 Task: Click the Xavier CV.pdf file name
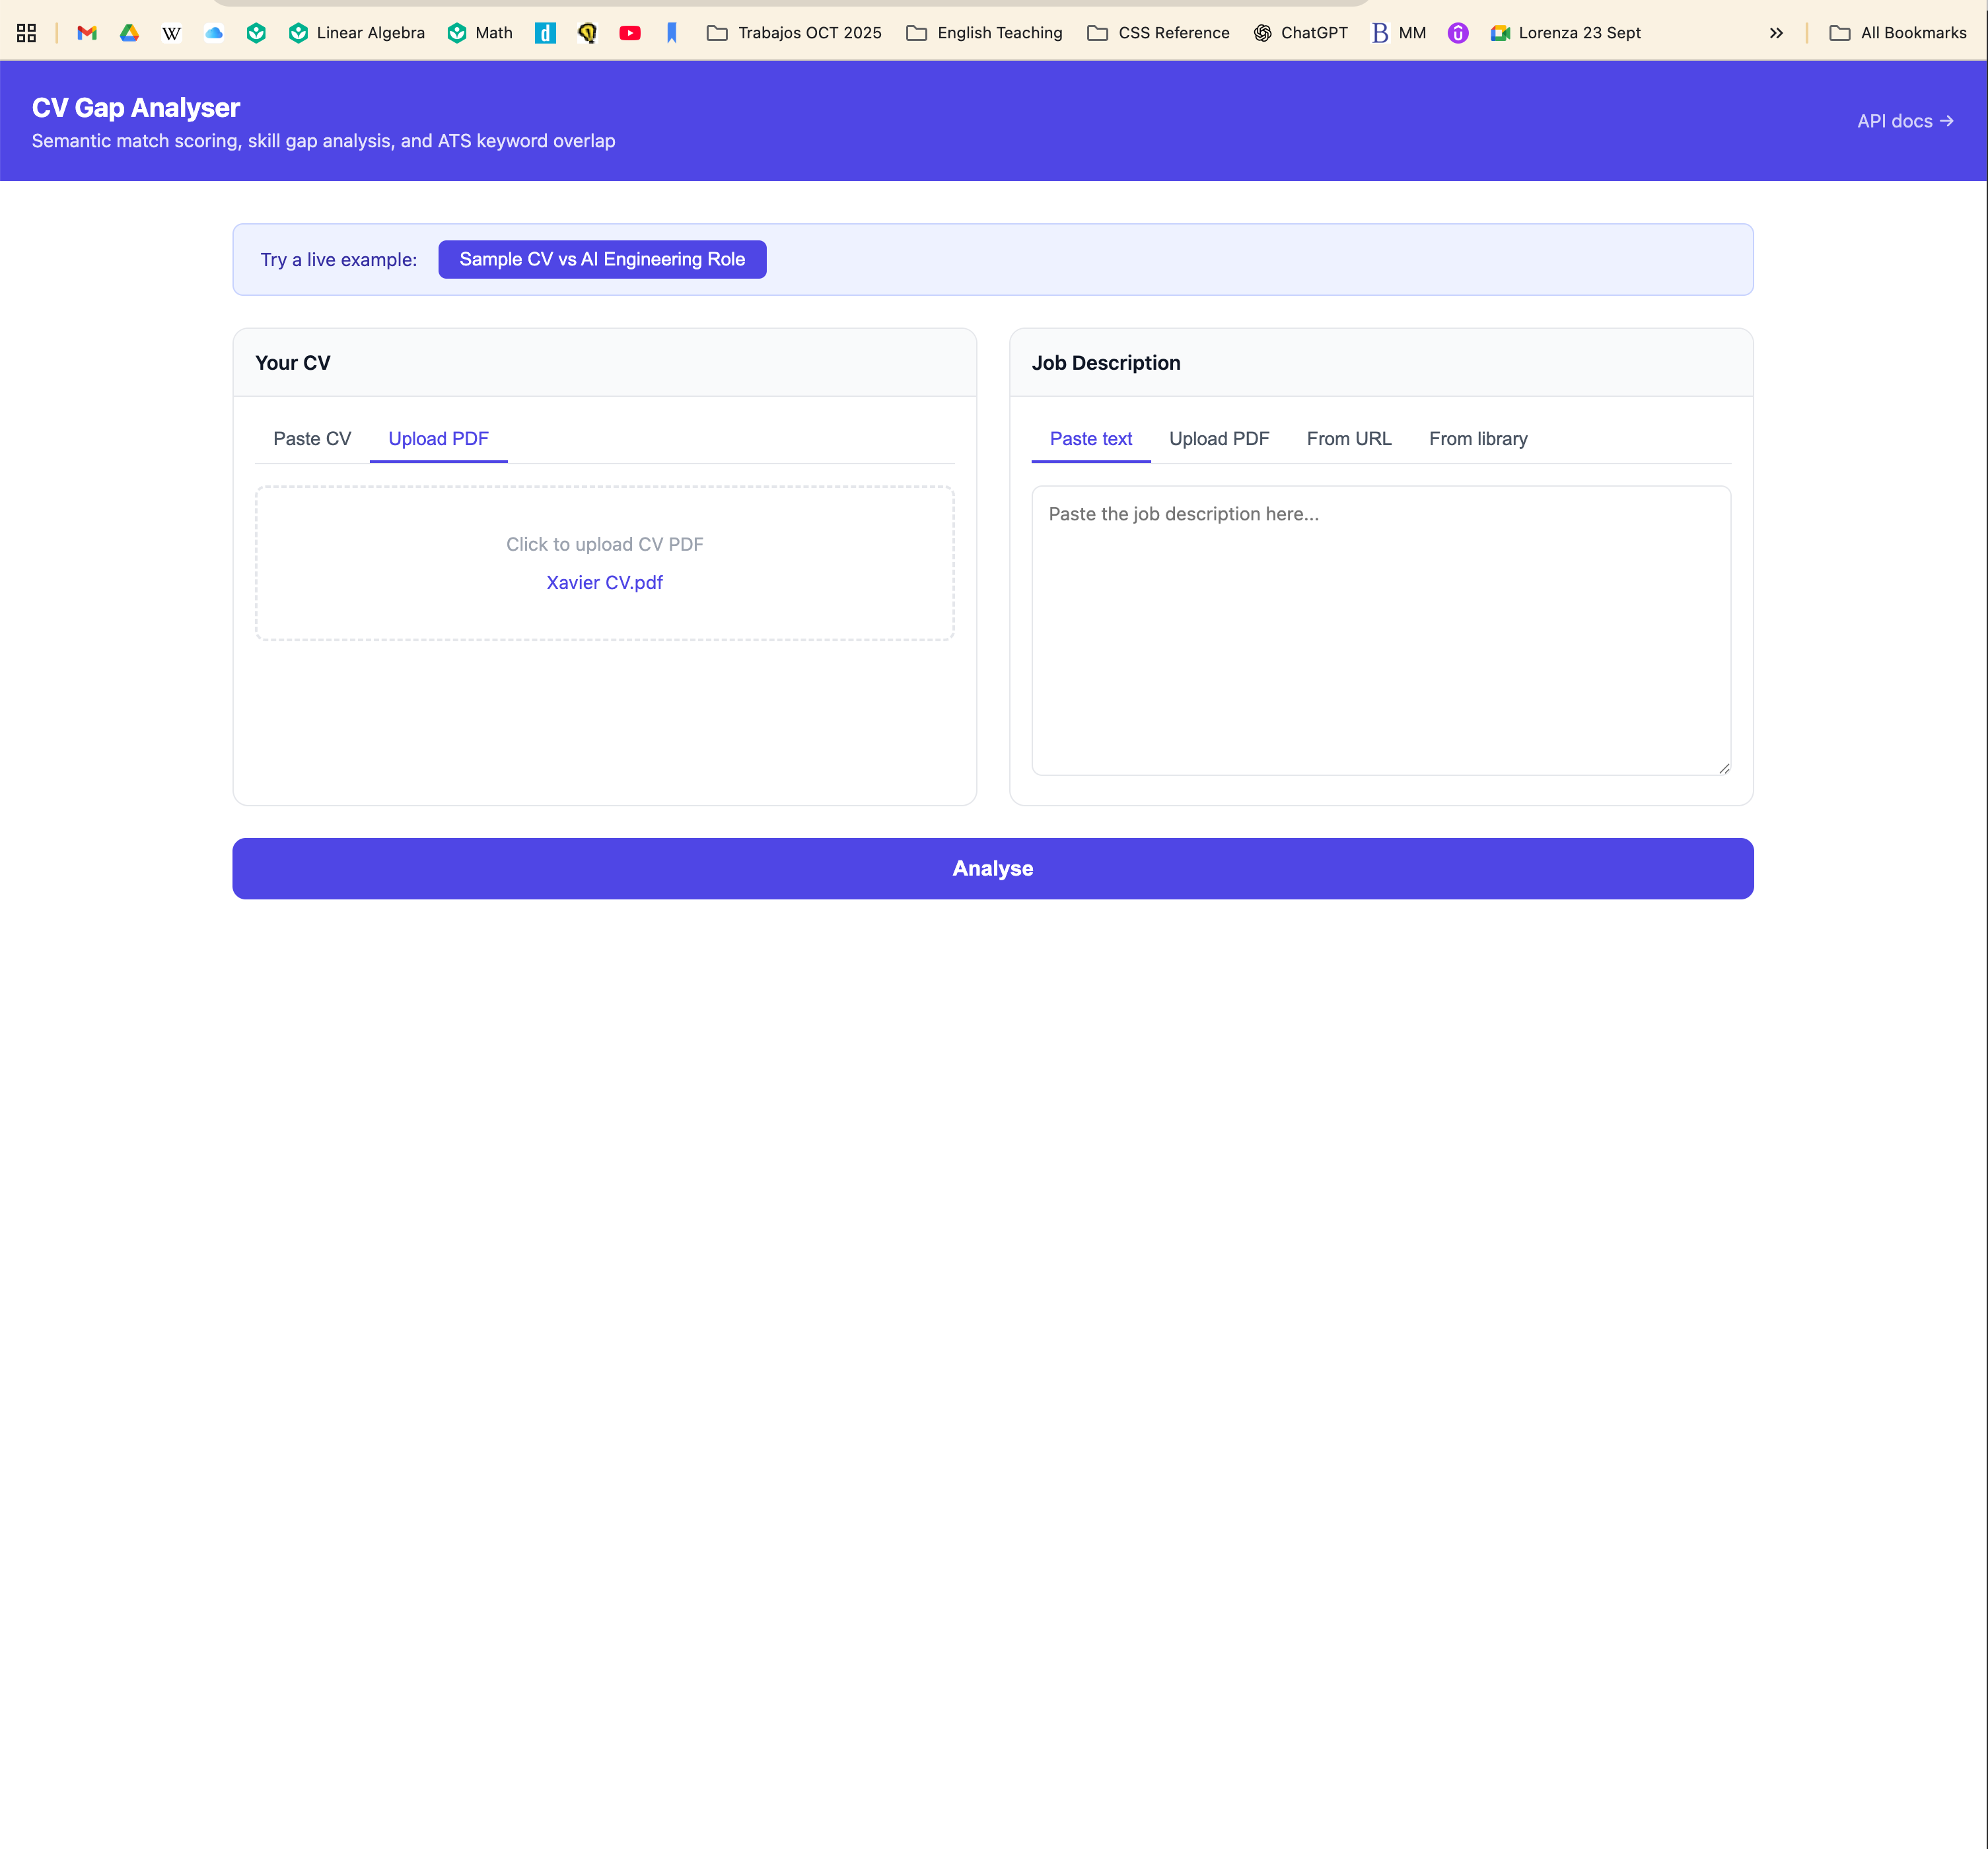[604, 582]
